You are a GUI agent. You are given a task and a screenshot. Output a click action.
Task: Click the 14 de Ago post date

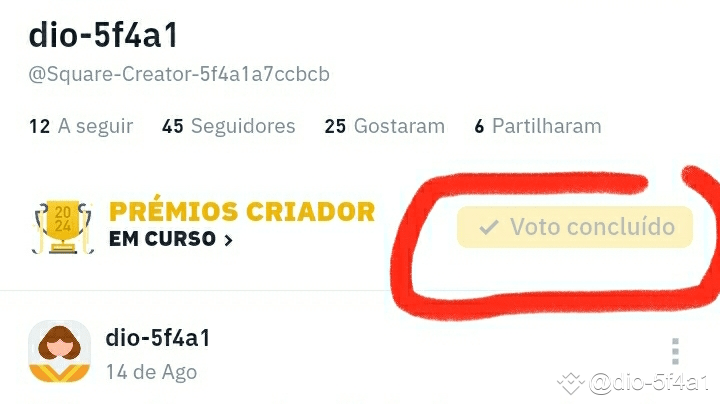(x=152, y=372)
